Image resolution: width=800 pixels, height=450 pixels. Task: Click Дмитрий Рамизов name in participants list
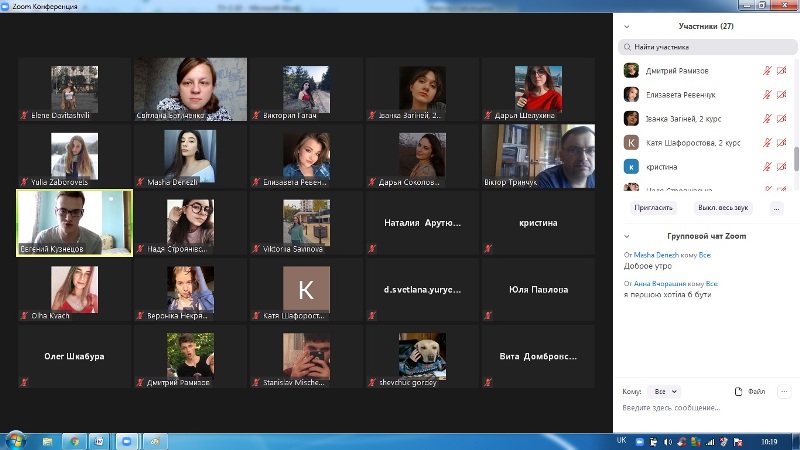pyautogui.click(x=677, y=71)
